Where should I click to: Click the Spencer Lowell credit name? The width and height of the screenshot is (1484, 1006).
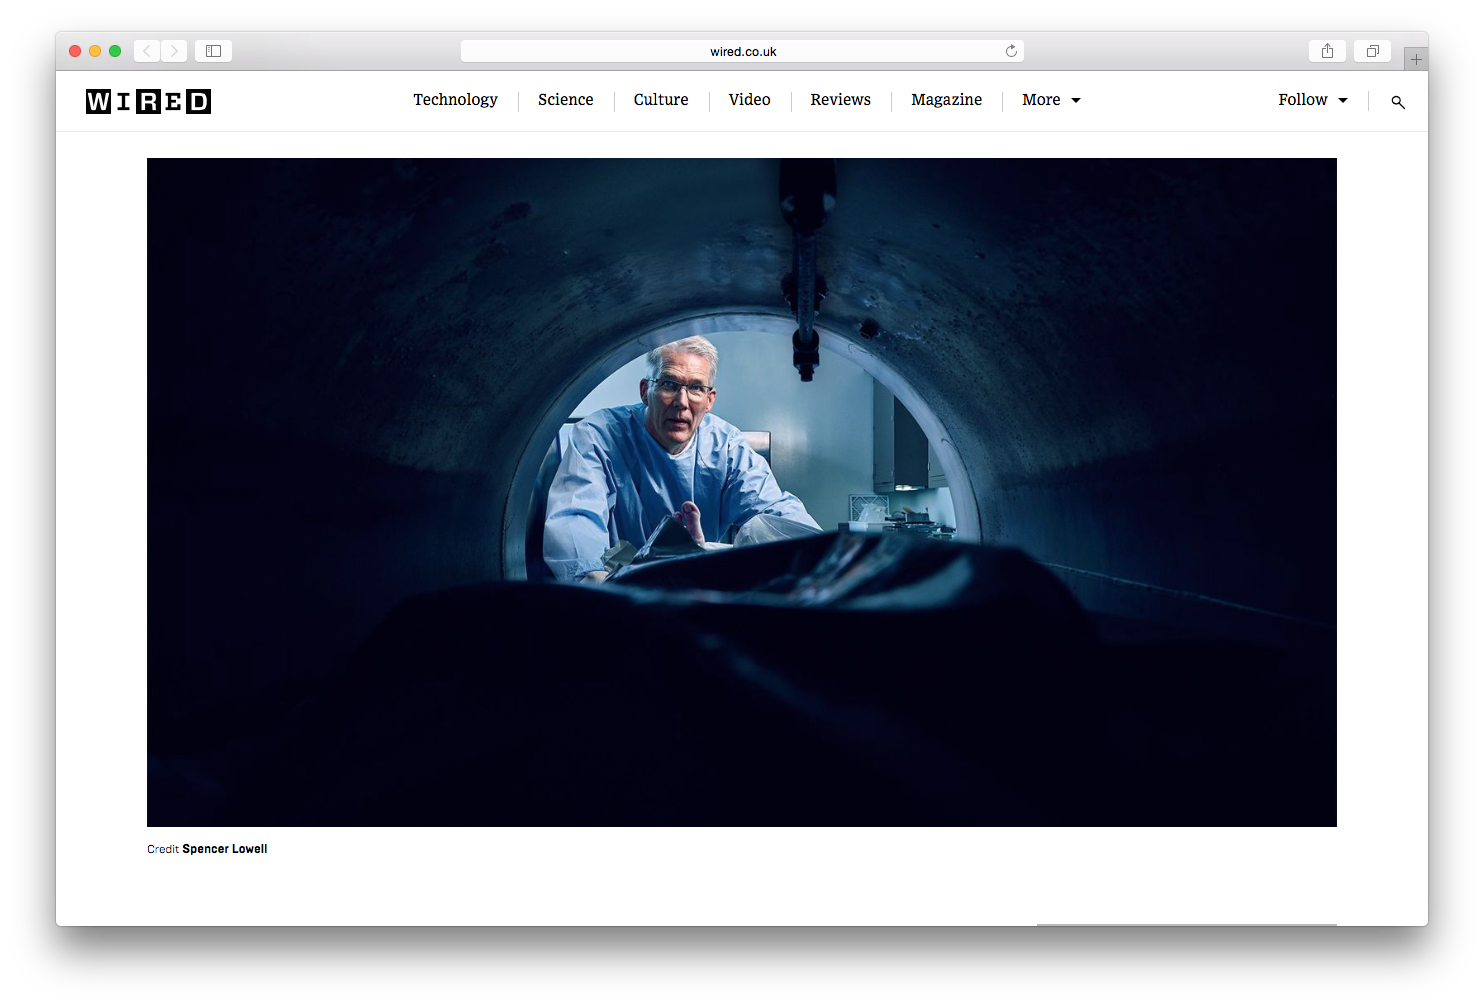225,849
